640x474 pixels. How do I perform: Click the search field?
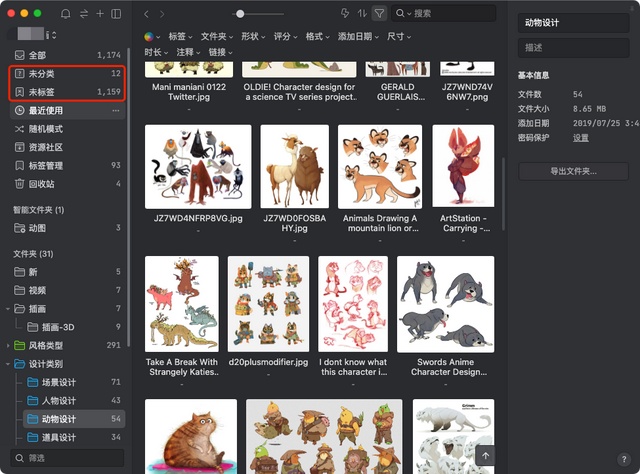(x=444, y=13)
